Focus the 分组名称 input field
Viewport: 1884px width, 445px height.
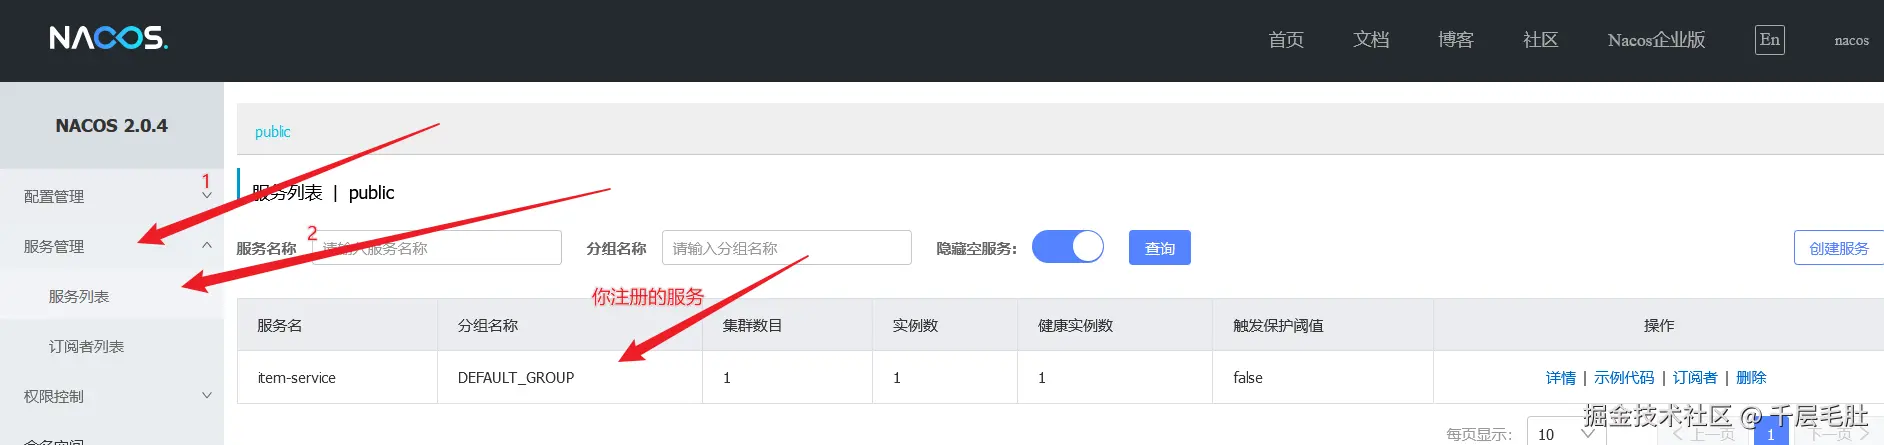pos(787,248)
